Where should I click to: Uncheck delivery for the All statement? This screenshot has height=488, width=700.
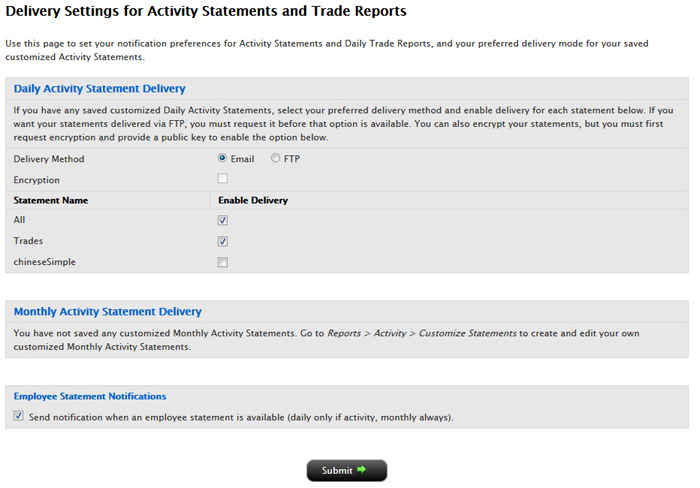pos(222,220)
